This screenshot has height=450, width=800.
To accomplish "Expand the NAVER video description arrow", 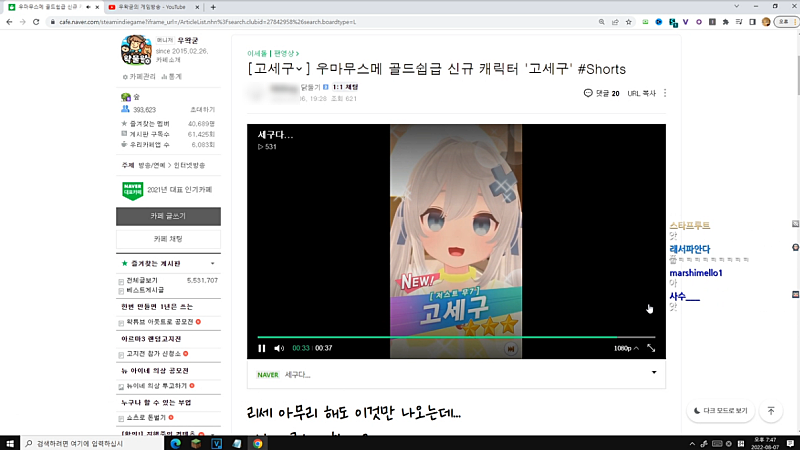I will 654,372.
